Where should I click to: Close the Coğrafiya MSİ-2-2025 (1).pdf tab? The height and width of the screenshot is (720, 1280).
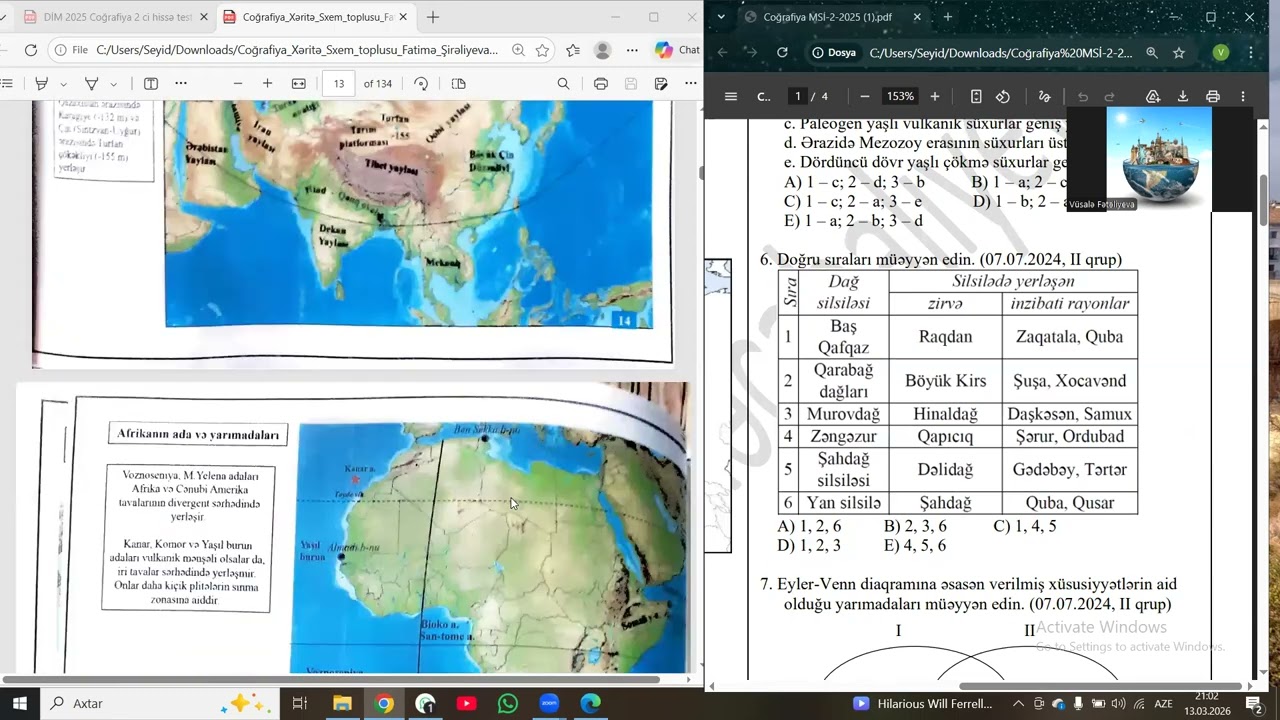(917, 17)
